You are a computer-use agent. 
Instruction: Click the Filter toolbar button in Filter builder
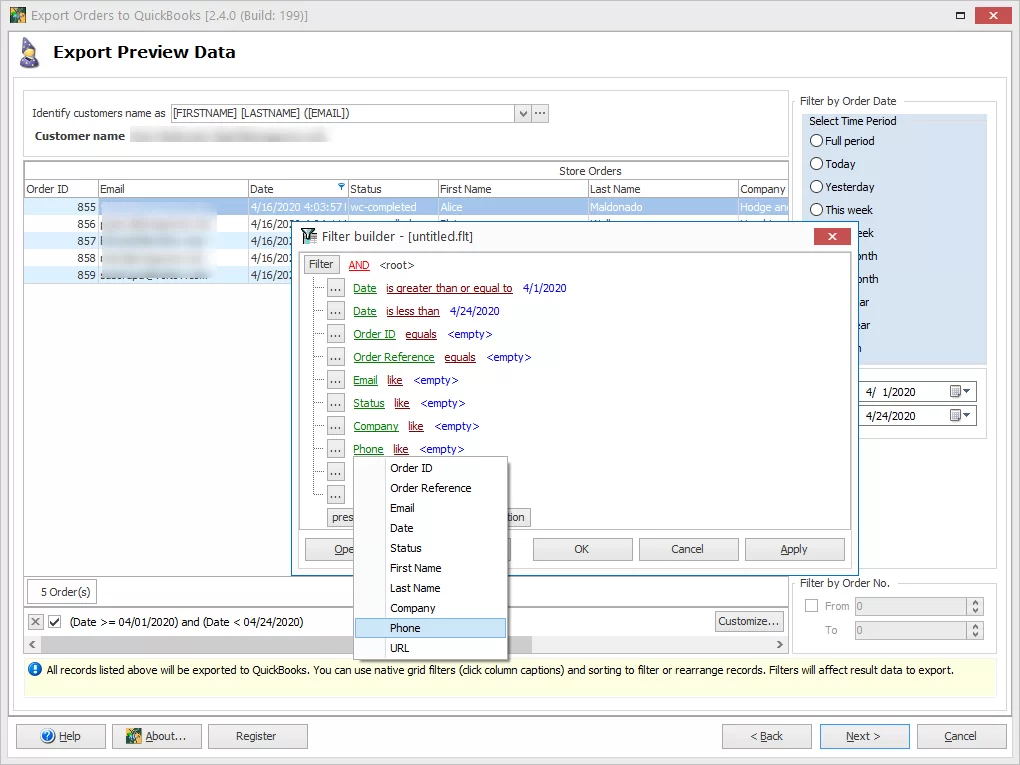pyautogui.click(x=321, y=264)
